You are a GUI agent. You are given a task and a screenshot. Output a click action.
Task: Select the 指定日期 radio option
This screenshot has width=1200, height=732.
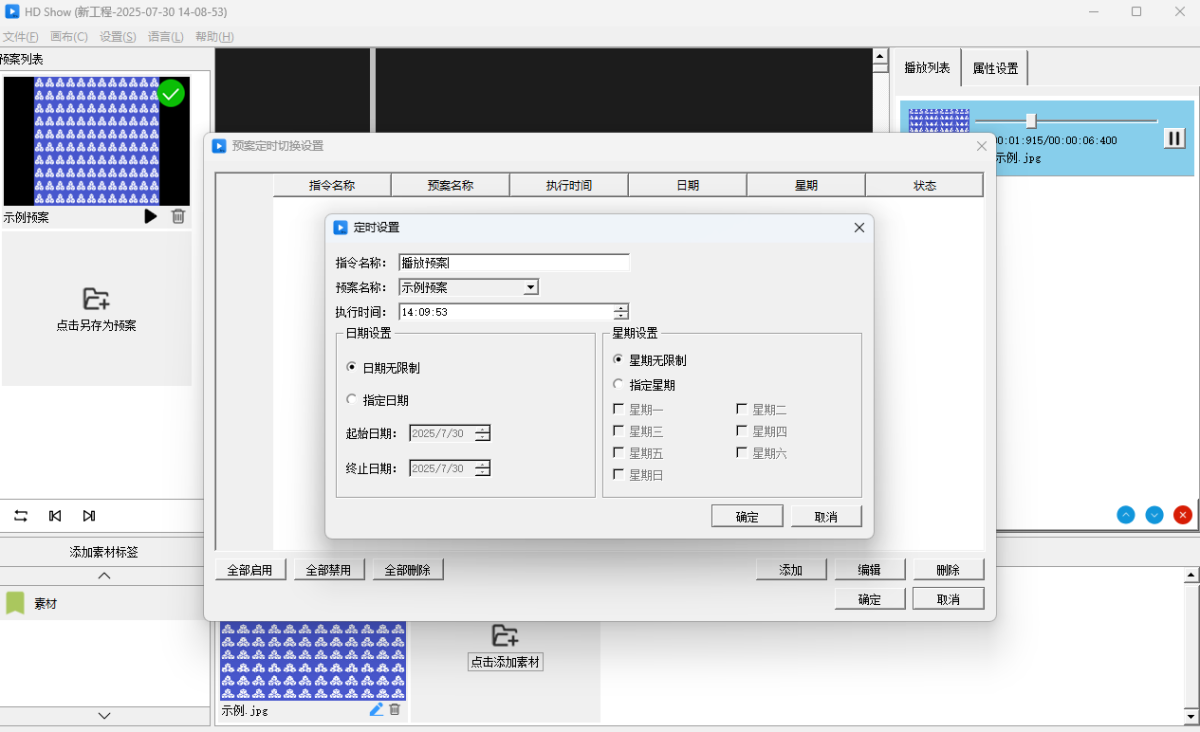[351, 400]
